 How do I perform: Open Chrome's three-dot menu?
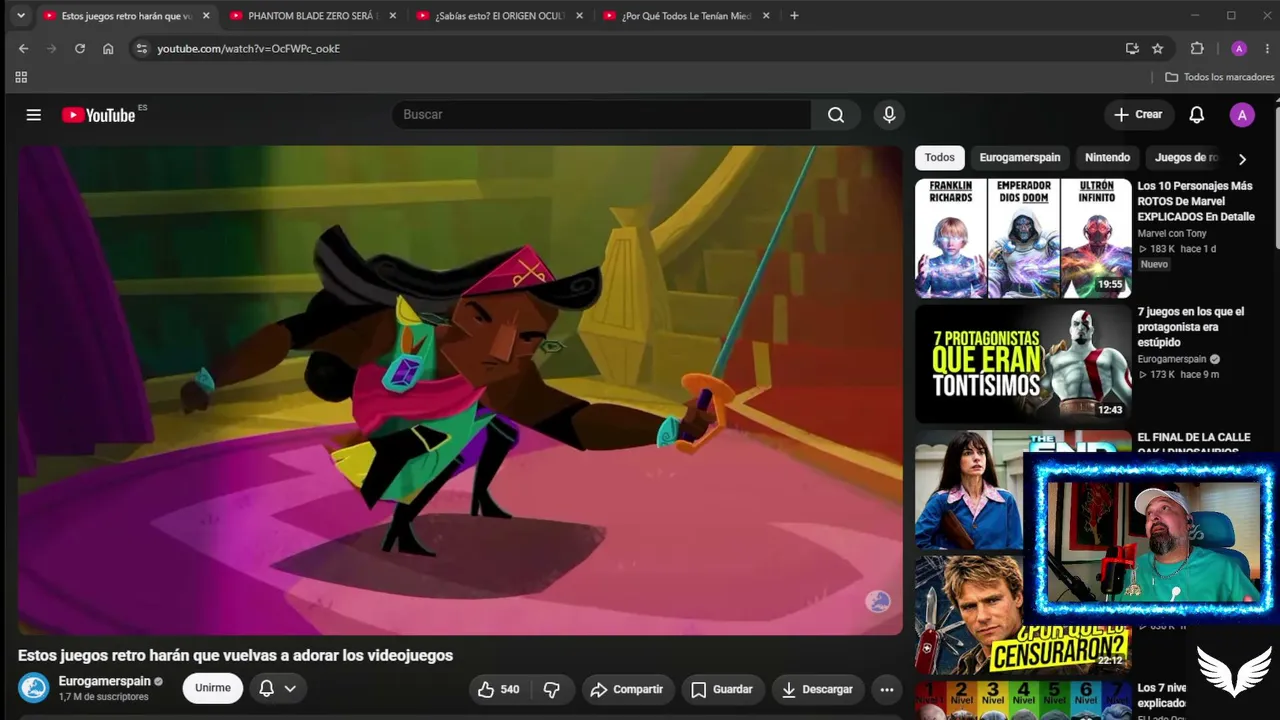pos(1267,48)
